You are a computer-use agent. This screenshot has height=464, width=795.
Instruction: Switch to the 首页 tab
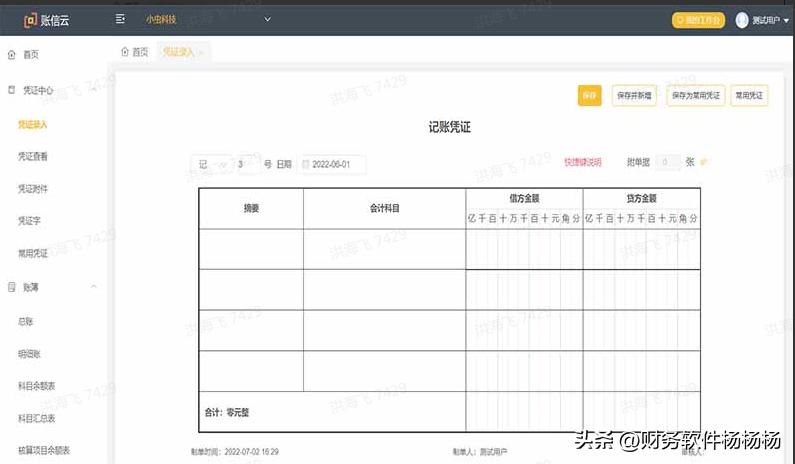point(134,52)
